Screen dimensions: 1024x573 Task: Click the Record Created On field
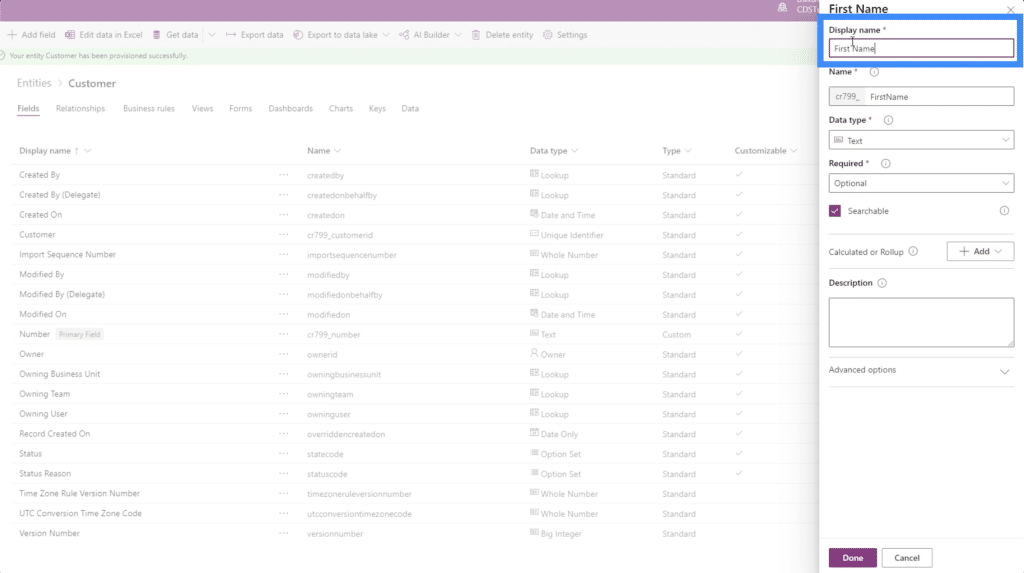pos(54,433)
